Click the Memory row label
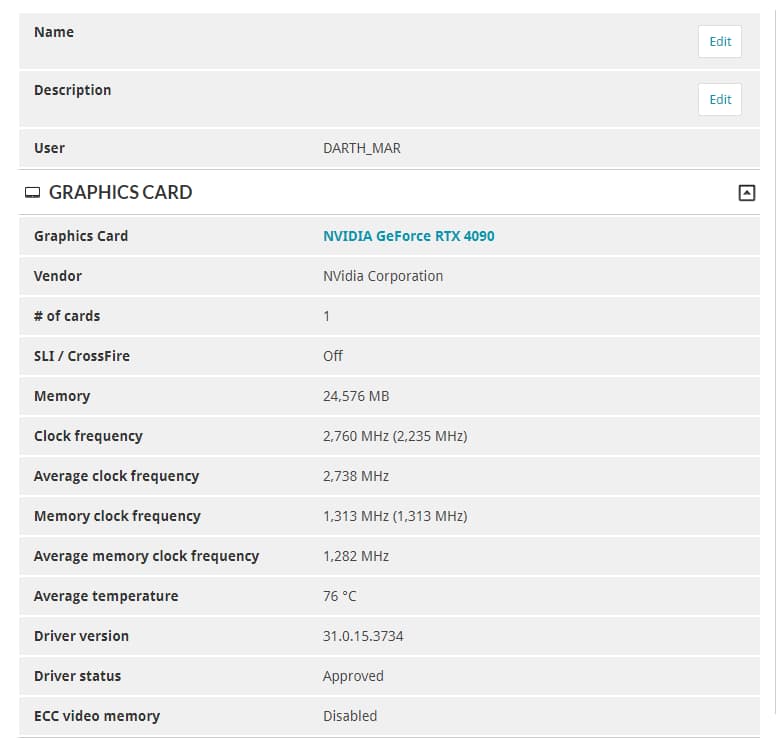 click(62, 396)
